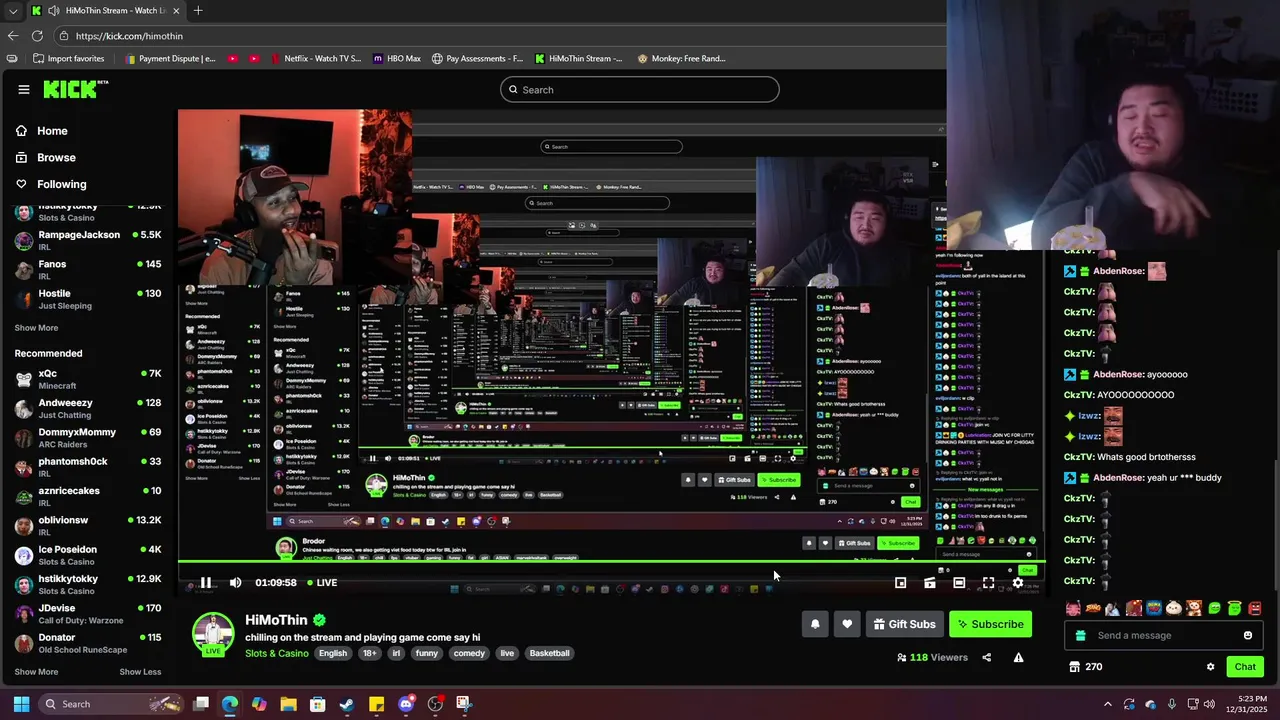This screenshot has width=1280, height=720.
Task: Select the comedy tag
Action: pos(469,653)
